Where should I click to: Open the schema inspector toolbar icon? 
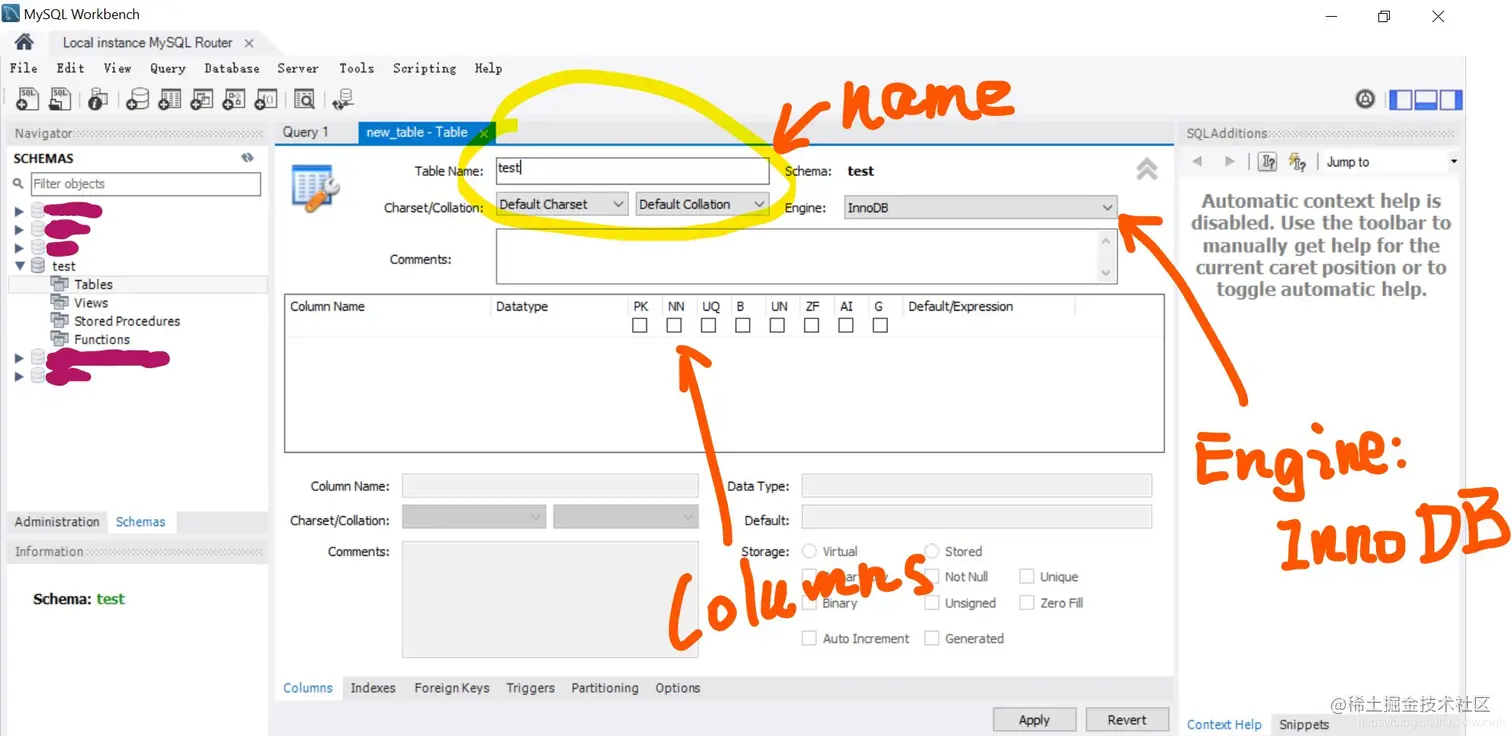(x=97, y=98)
